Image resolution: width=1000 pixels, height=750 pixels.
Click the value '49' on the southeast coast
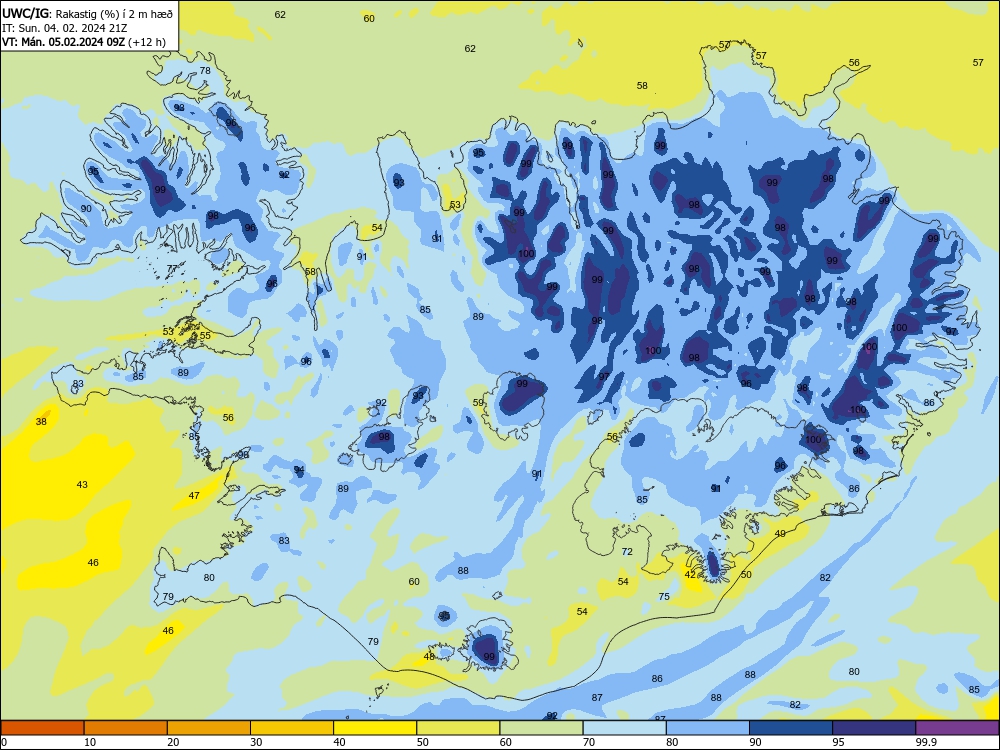click(781, 534)
